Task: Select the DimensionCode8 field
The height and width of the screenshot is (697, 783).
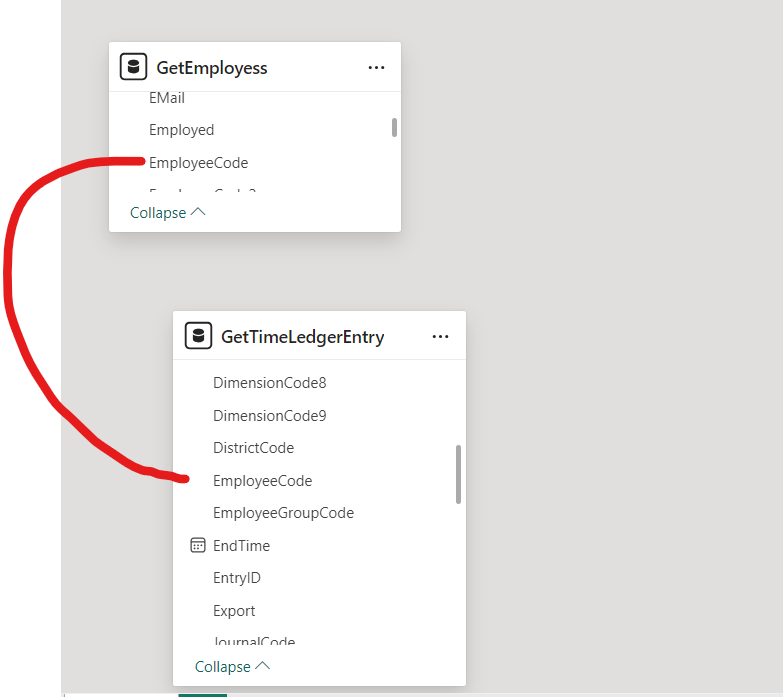Action: (x=270, y=383)
